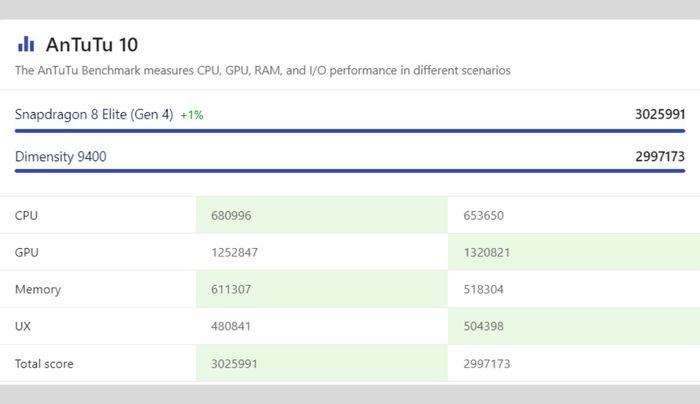Click the AnTuTu bar chart icon
Screen dimensions: 700x404
pyautogui.click(x=26, y=44)
